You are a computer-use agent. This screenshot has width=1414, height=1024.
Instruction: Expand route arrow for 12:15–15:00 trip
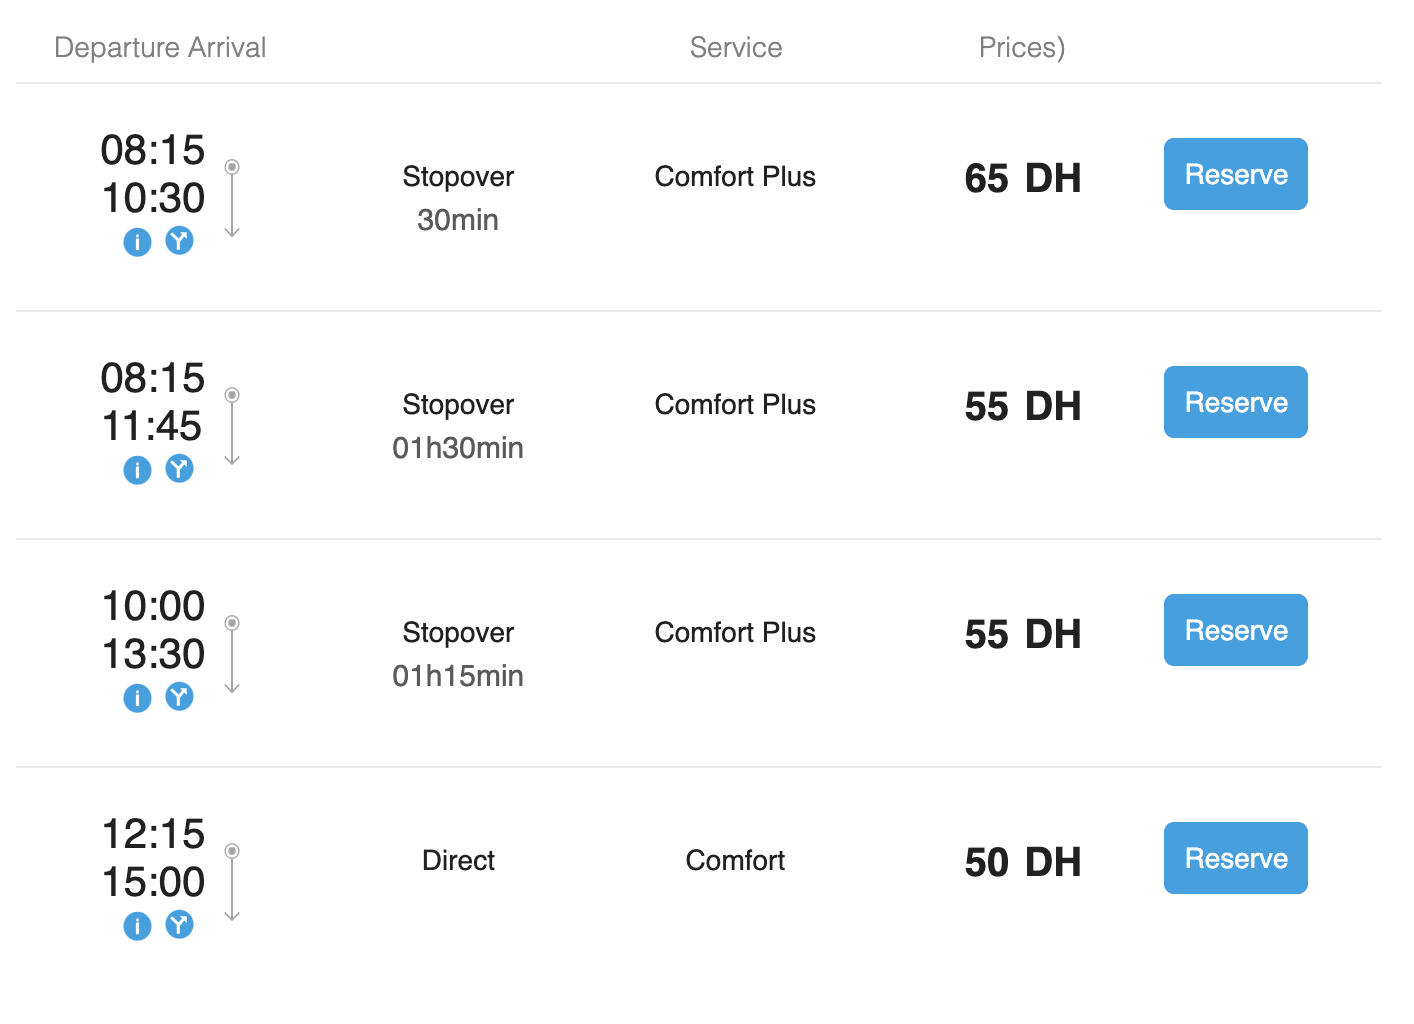tap(232, 883)
